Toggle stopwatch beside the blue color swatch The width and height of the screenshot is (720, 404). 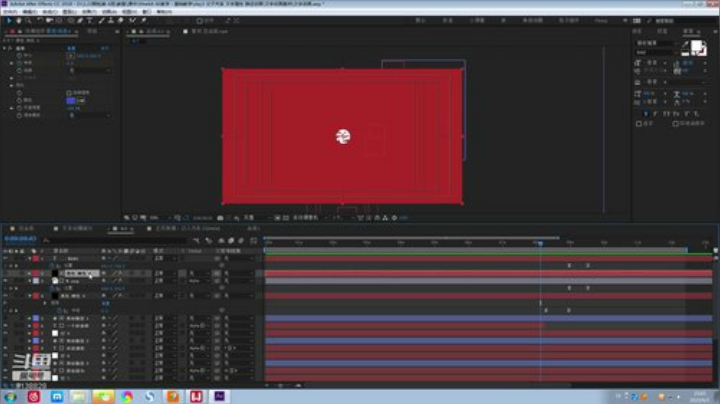coord(19,100)
